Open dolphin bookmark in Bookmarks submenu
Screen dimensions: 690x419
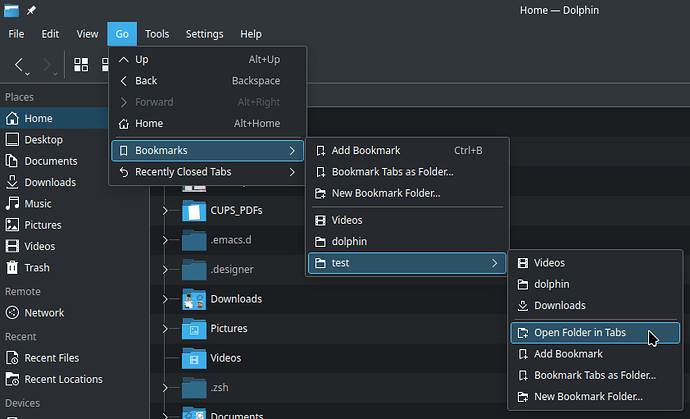point(407,241)
